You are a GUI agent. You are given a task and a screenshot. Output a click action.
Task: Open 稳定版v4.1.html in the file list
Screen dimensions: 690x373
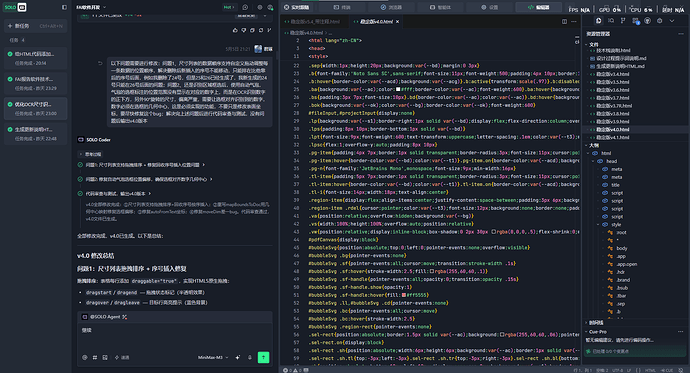(613, 137)
